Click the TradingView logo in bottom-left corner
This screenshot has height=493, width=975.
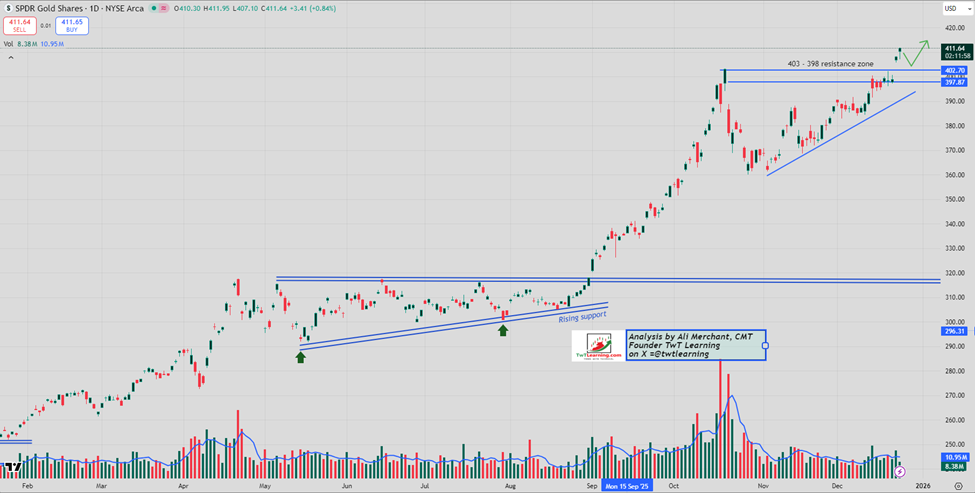pos(12,466)
